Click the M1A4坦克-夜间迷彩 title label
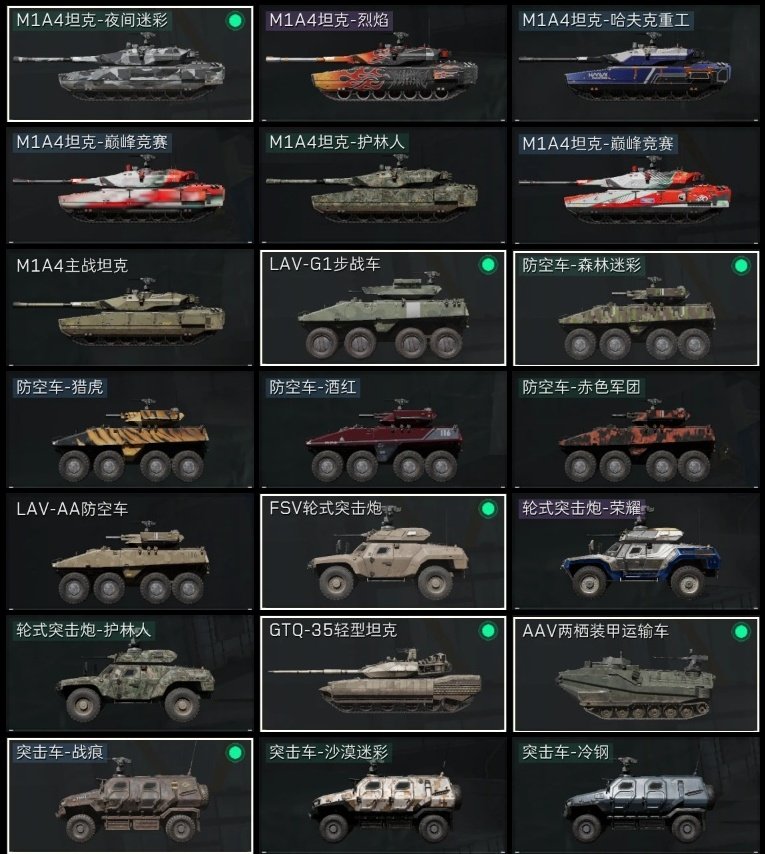 click(x=92, y=21)
